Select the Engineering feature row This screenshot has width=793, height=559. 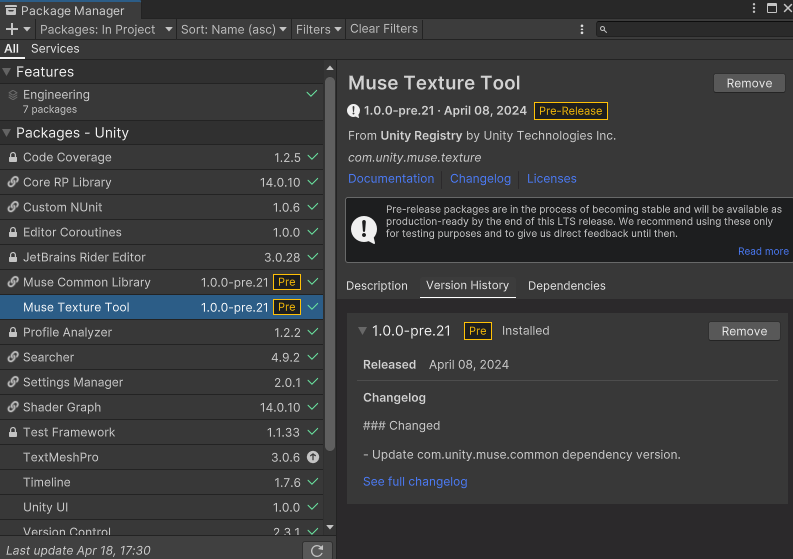[161, 101]
